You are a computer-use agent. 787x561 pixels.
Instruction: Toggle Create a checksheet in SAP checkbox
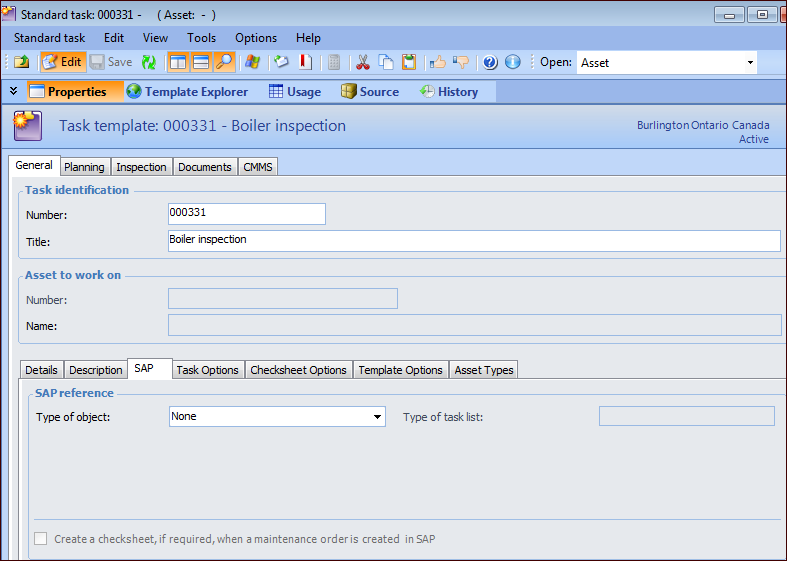pyautogui.click(x=41, y=539)
